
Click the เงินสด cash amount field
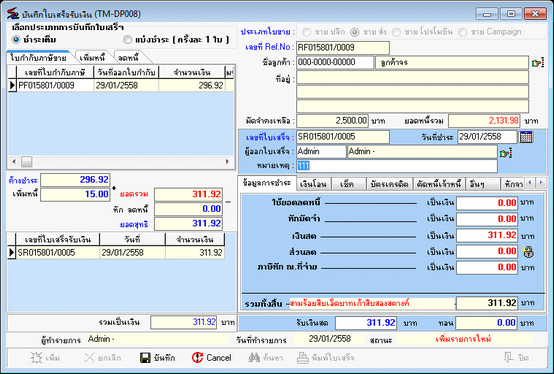coord(487,235)
